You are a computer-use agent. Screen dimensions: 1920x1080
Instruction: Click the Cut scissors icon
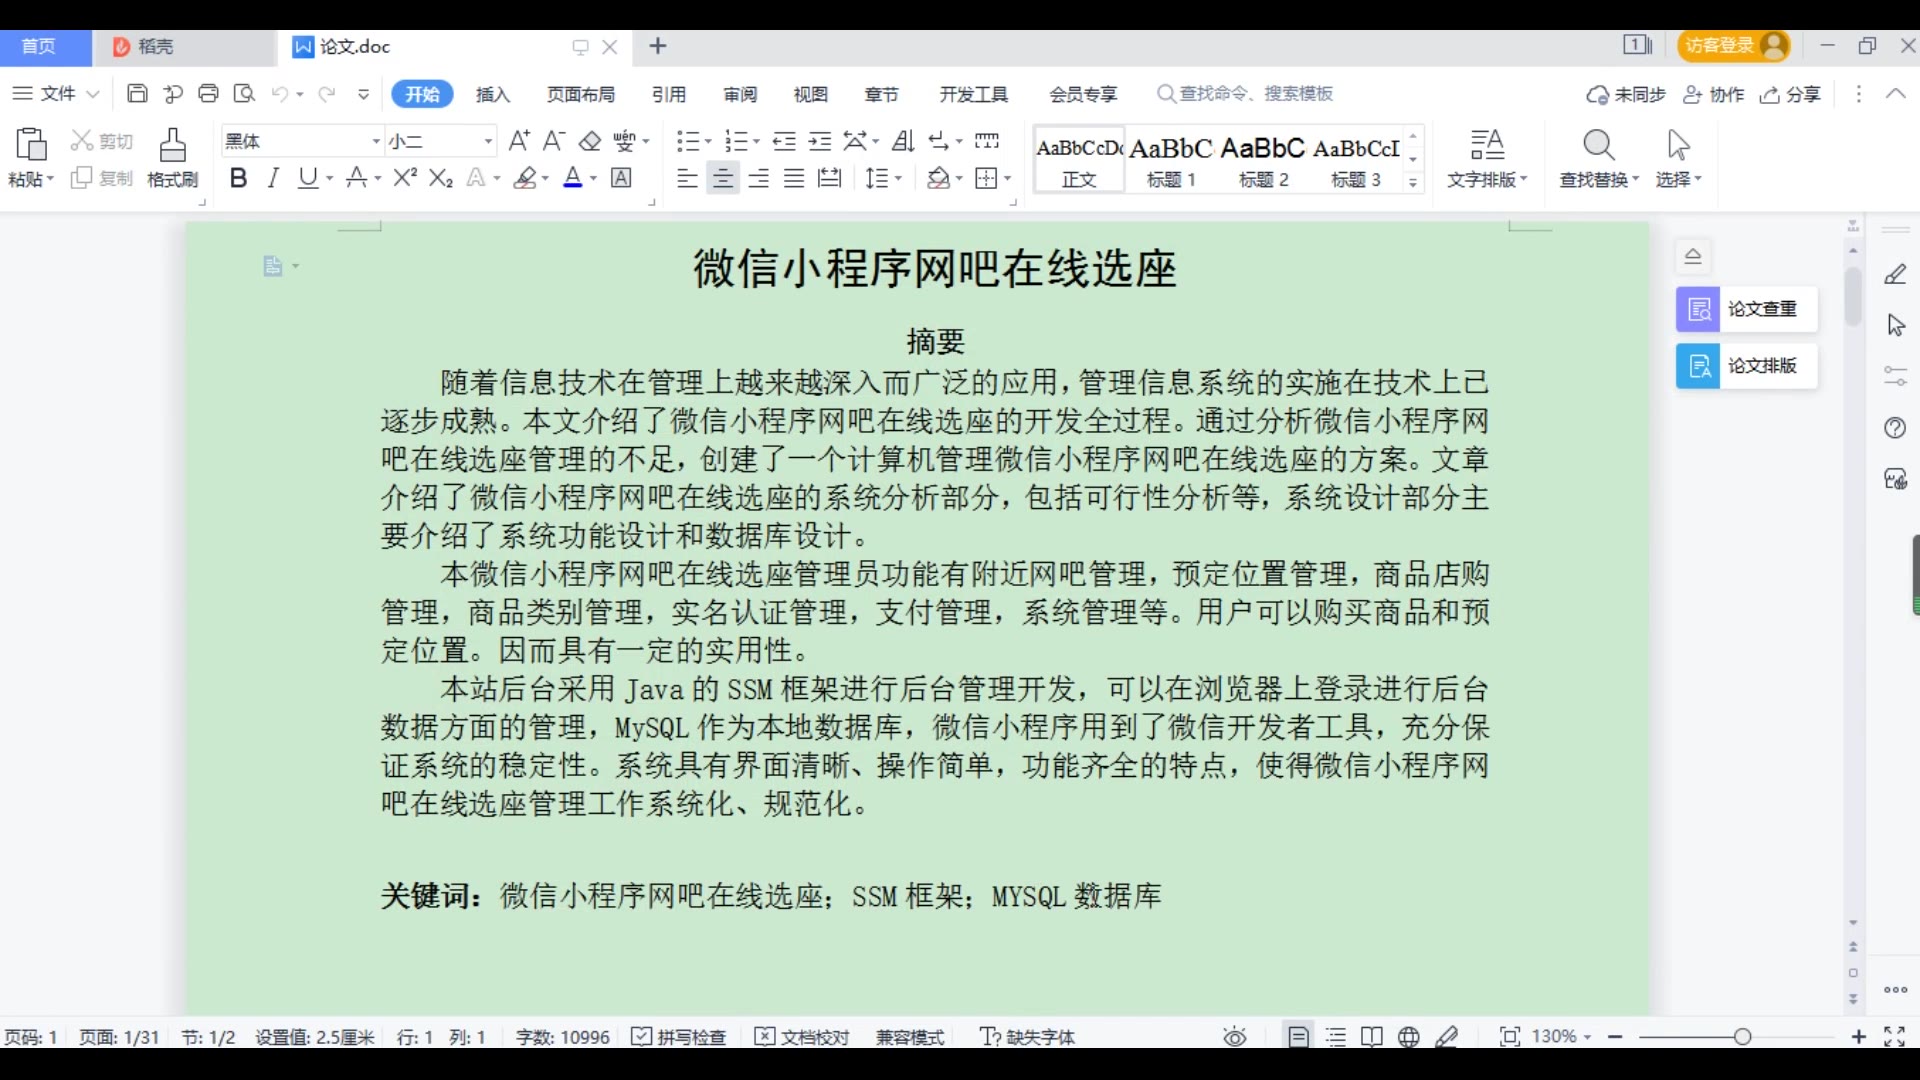tap(82, 141)
